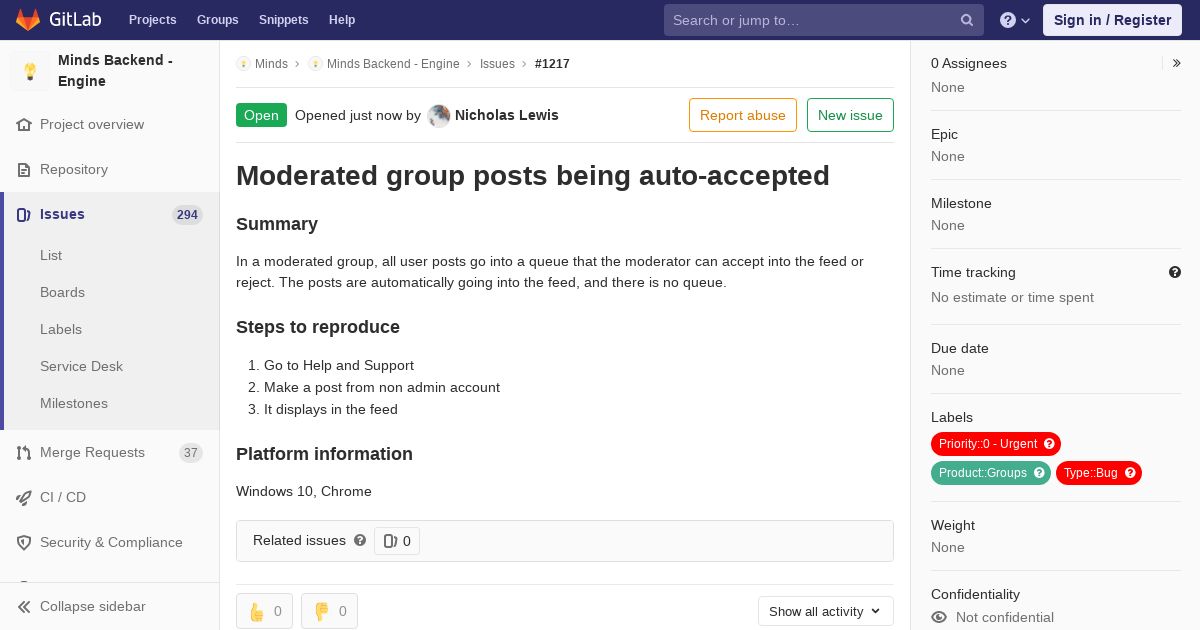Click the Minds breadcrumb avatar icon
Screen dimensions: 1200x630
coord(243,64)
